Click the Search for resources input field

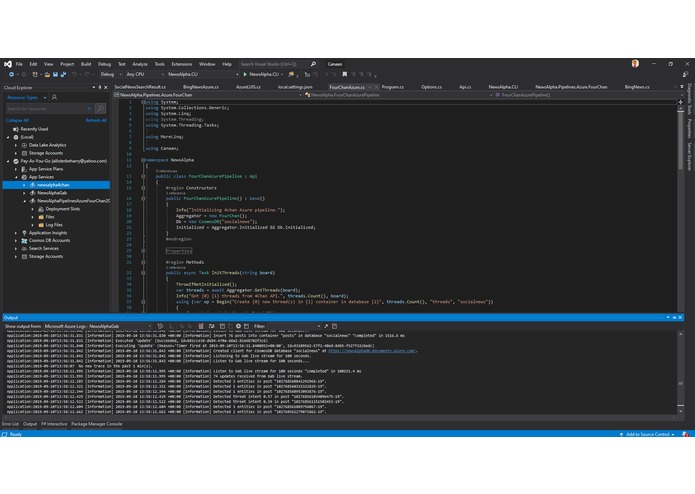(x=49, y=108)
